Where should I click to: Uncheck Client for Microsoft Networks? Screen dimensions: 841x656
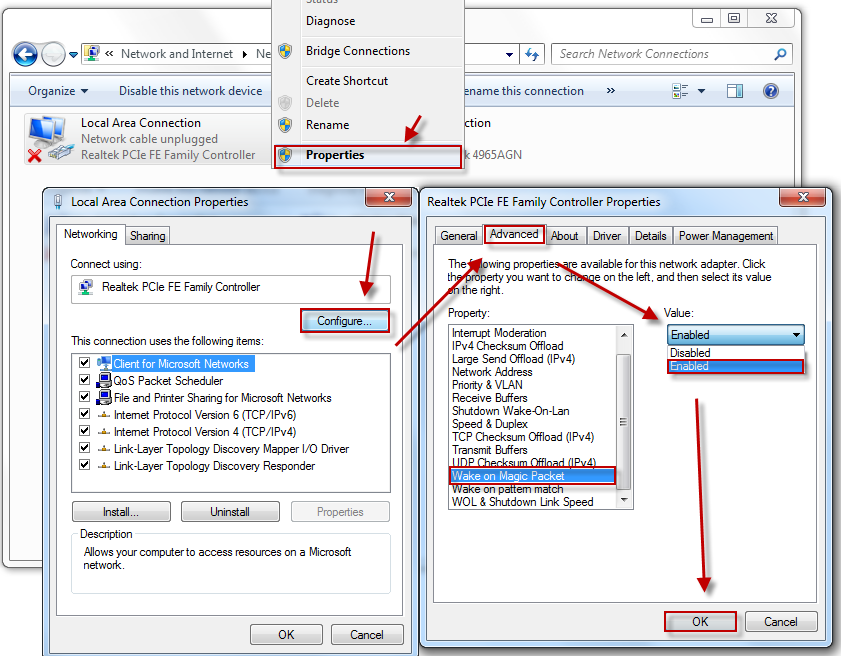84,363
